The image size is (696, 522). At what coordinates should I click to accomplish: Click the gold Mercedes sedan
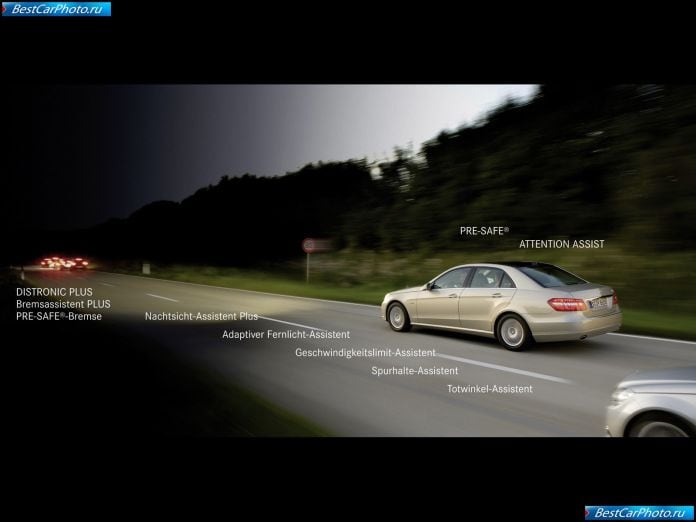(x=502, y=304)
